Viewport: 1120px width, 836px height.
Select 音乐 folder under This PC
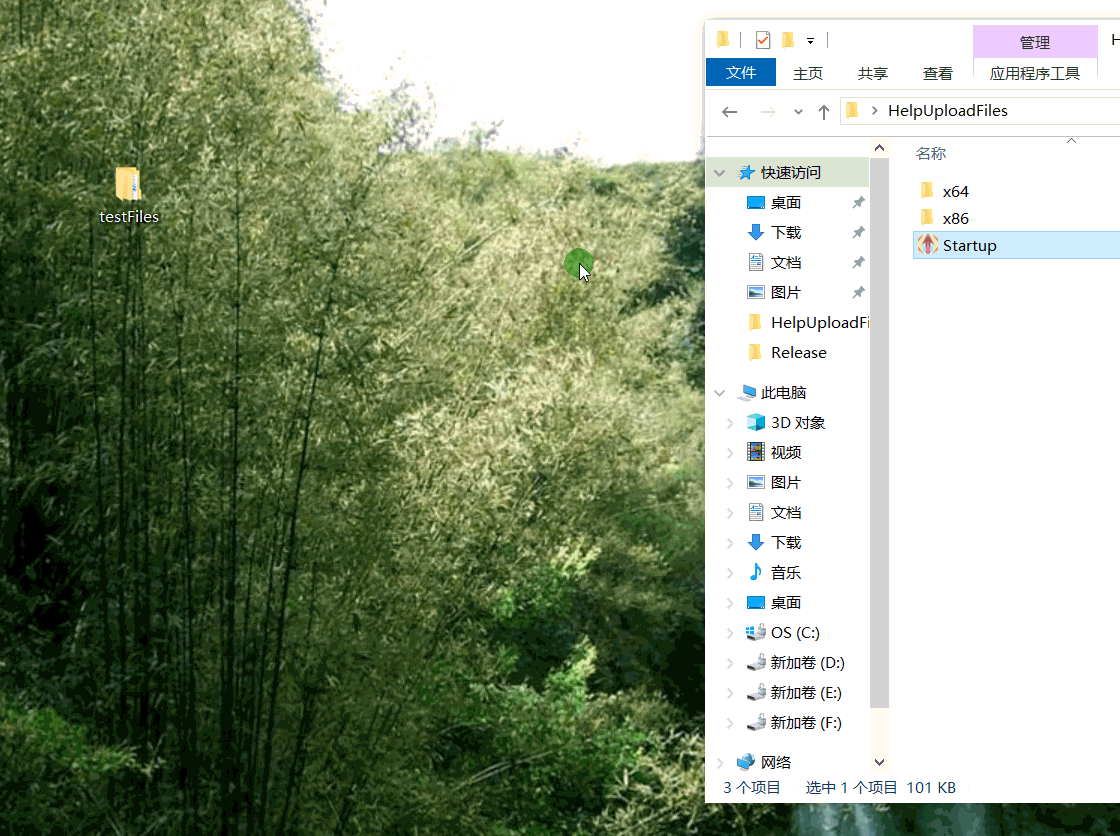(786, 572)
